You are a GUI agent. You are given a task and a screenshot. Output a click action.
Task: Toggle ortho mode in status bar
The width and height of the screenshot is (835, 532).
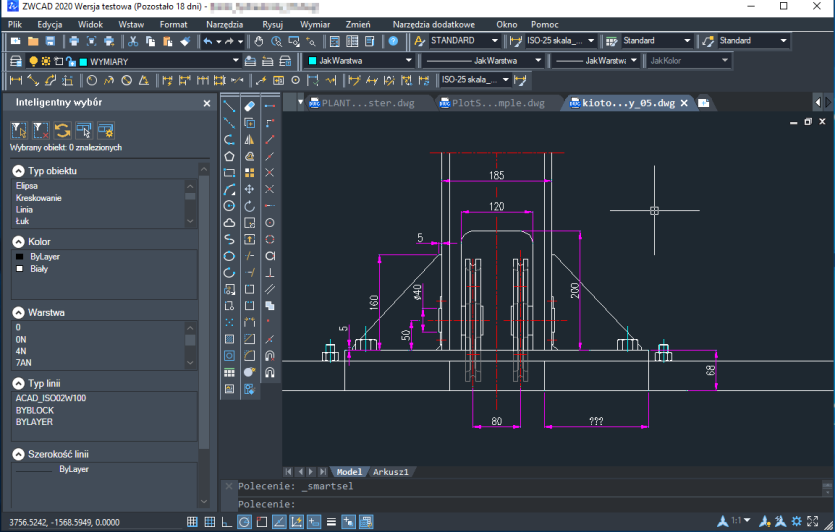click(x=227, y=522)
